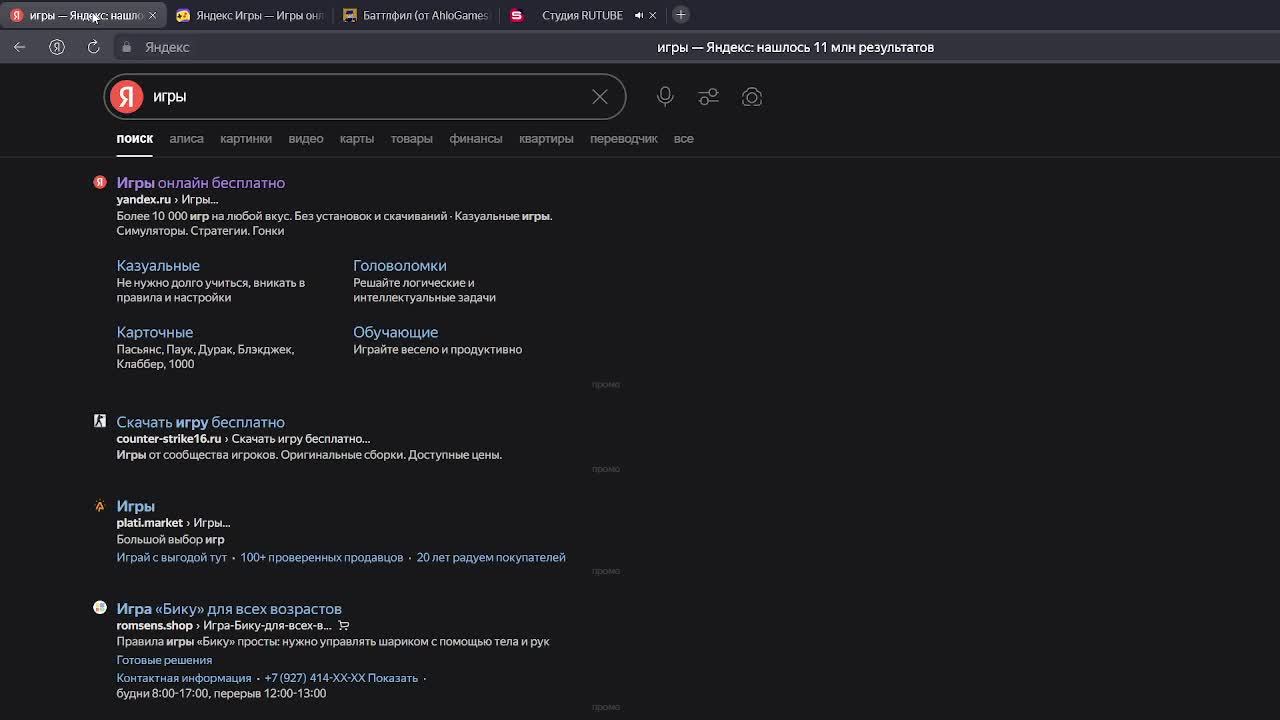Open the Головоломки games sitelink

click(x=400, y=266)
